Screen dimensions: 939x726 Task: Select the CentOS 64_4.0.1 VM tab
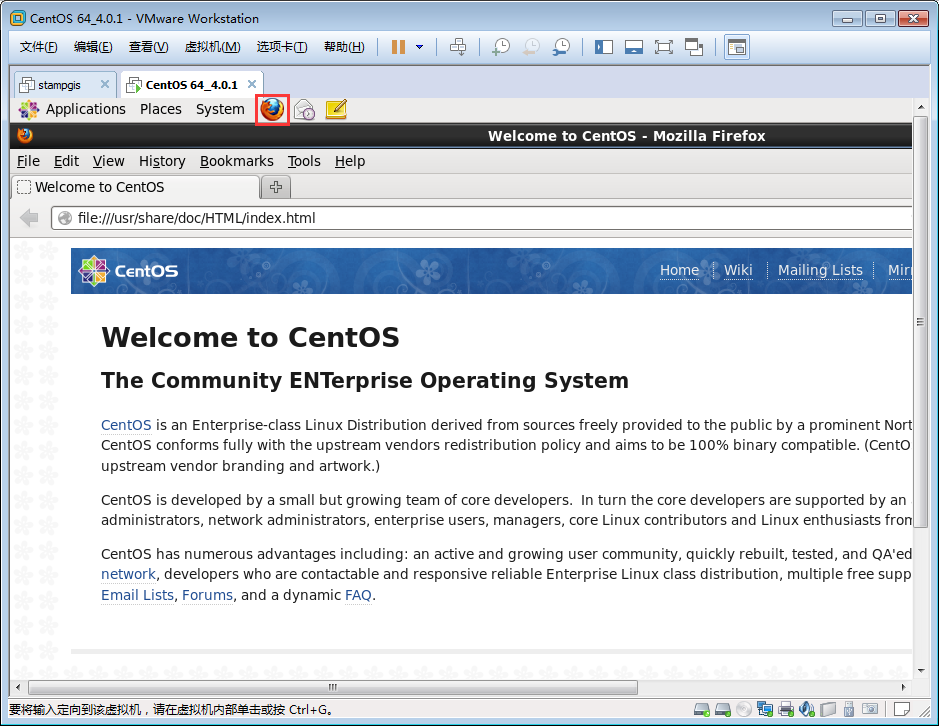point(192,85)
